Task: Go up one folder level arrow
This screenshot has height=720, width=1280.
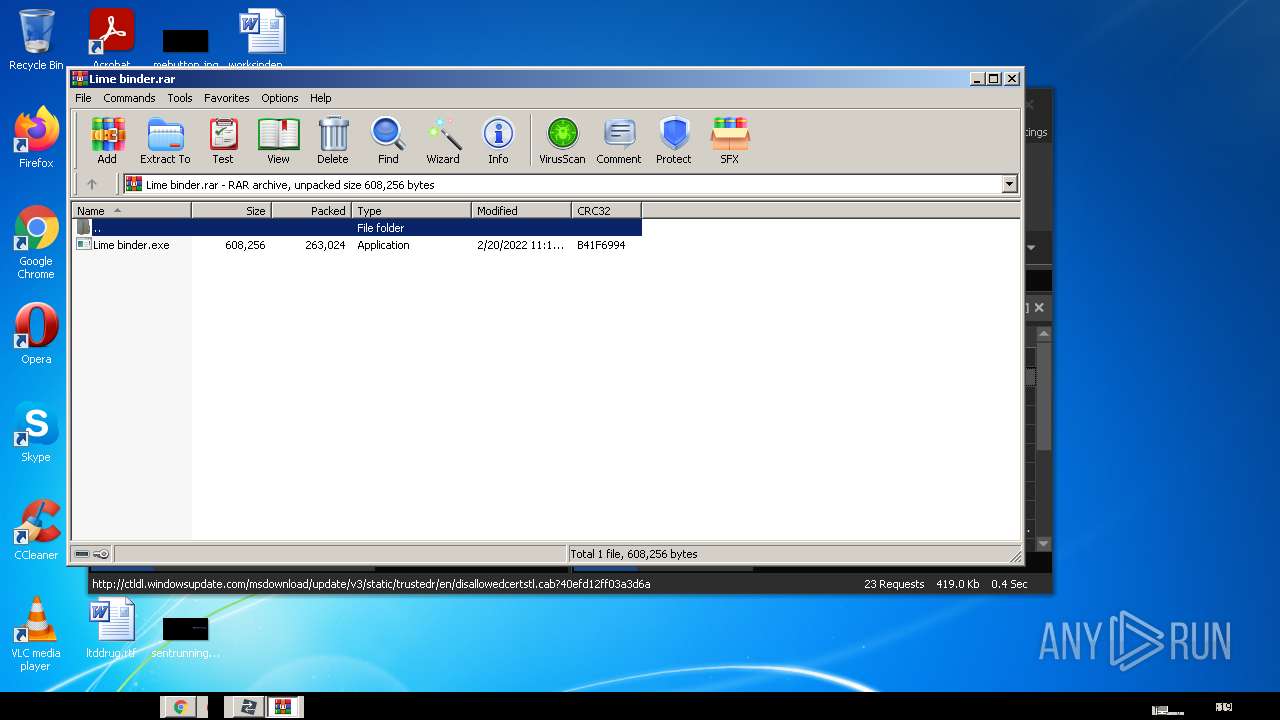Action: point(92,184)
